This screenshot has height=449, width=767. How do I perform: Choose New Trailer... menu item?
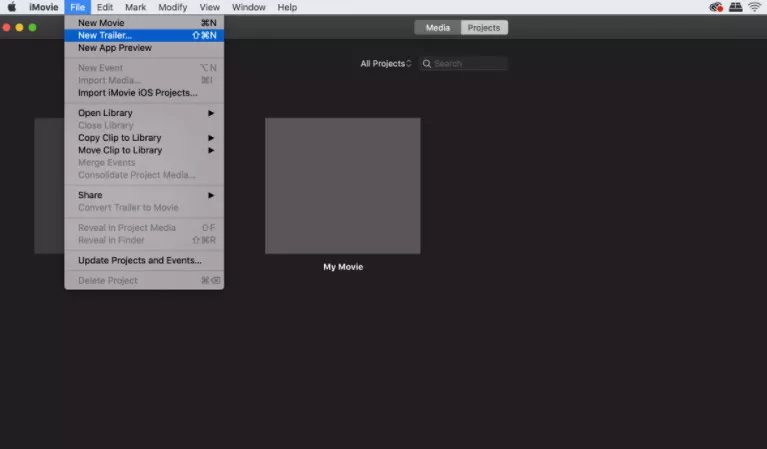(144, 35)
